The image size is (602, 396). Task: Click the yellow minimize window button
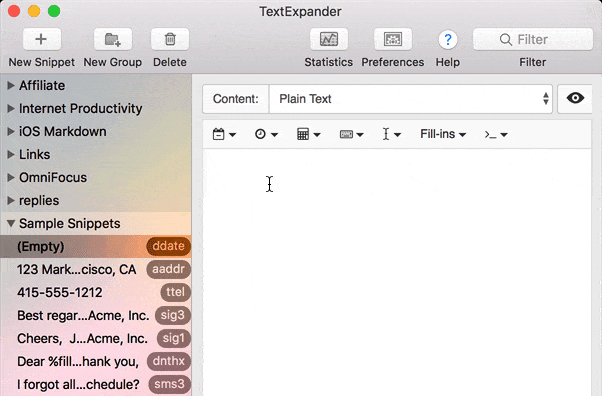pyautogui.click(x=34, y=11)
